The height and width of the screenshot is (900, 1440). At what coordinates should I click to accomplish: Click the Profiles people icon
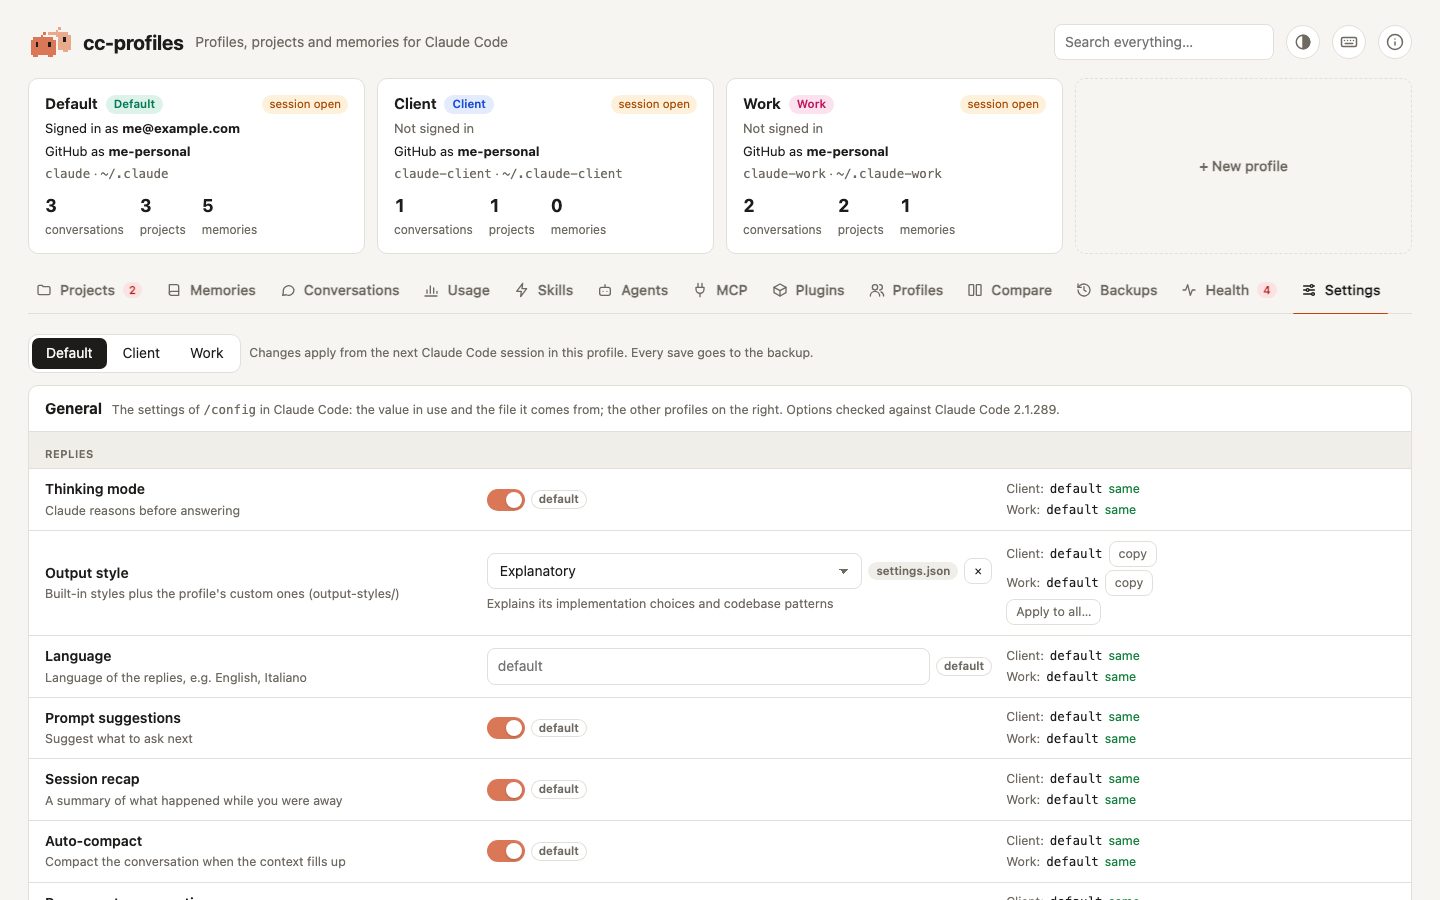pos(877,290)
